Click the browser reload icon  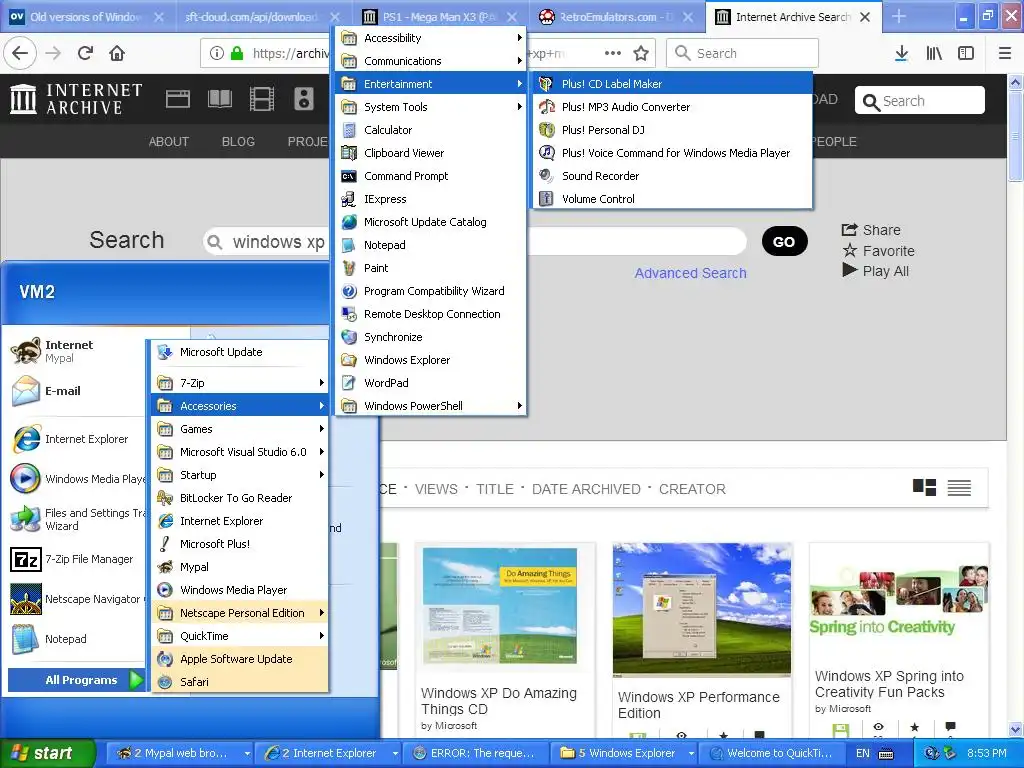pos(86,53)
